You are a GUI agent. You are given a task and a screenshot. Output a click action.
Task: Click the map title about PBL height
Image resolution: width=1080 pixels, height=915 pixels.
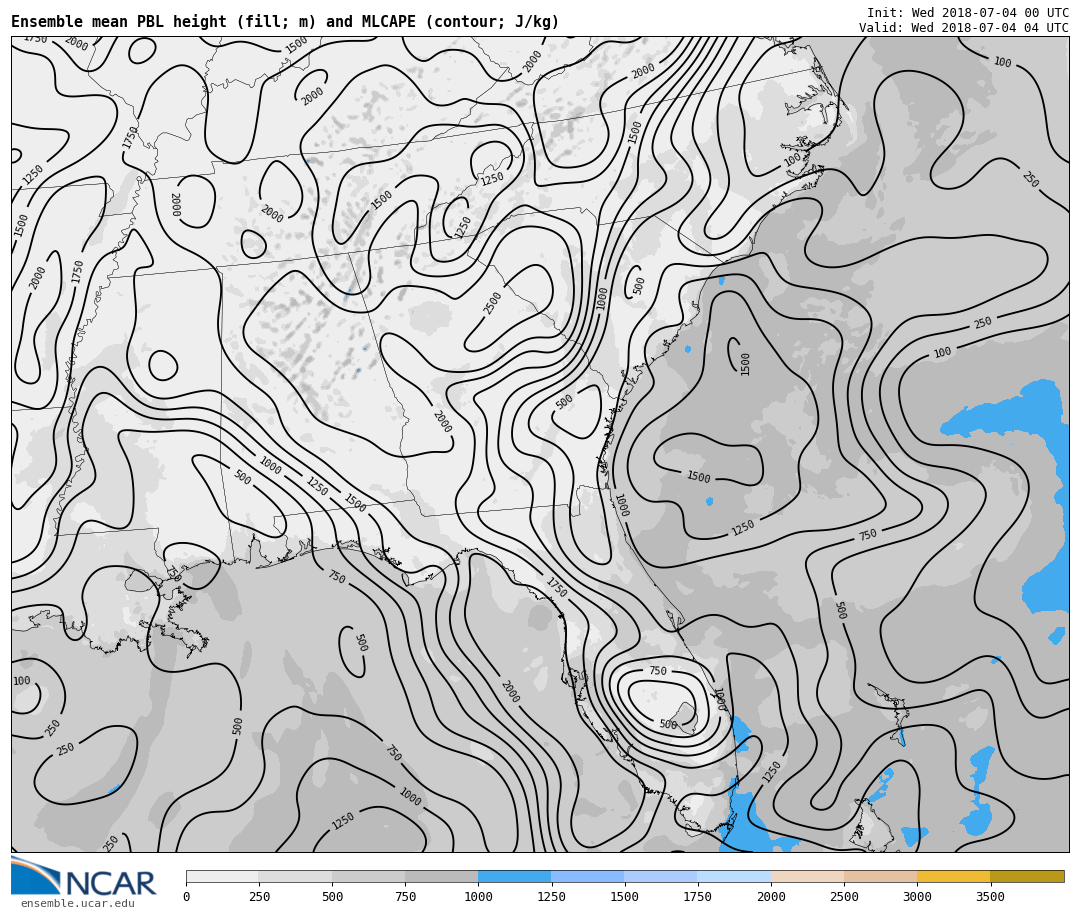pos(285,22)
